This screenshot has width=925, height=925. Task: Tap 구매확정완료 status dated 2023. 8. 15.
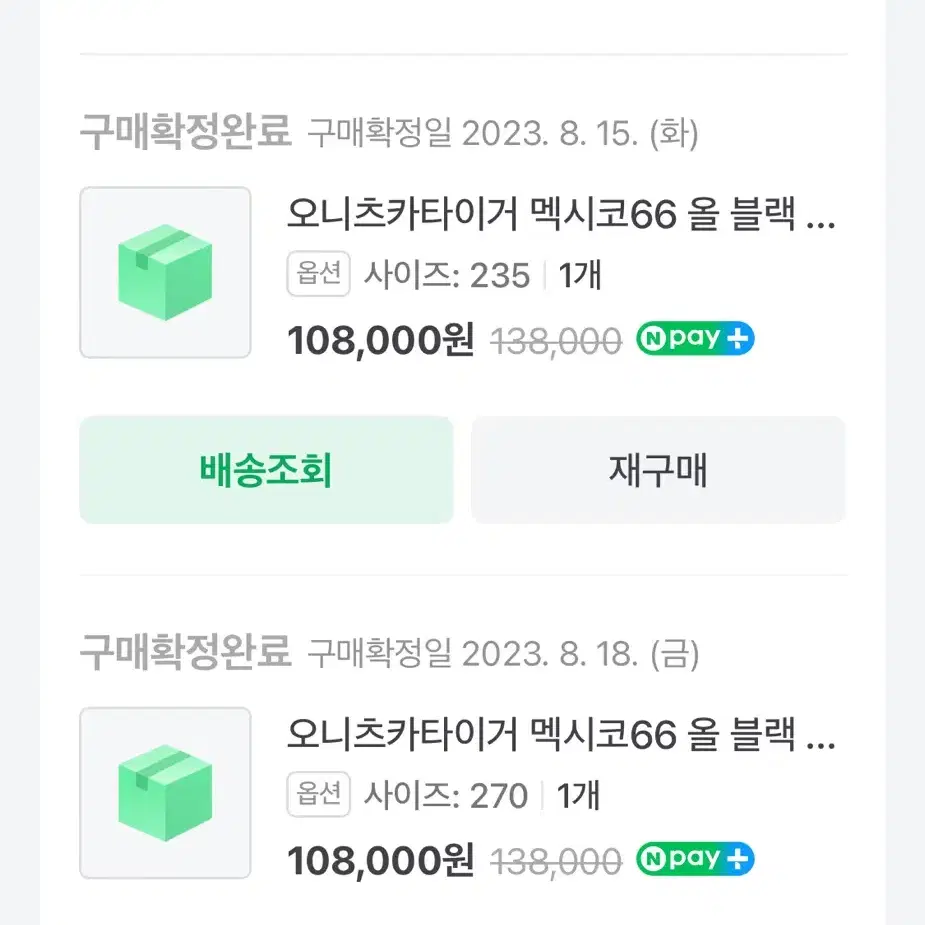185,131
